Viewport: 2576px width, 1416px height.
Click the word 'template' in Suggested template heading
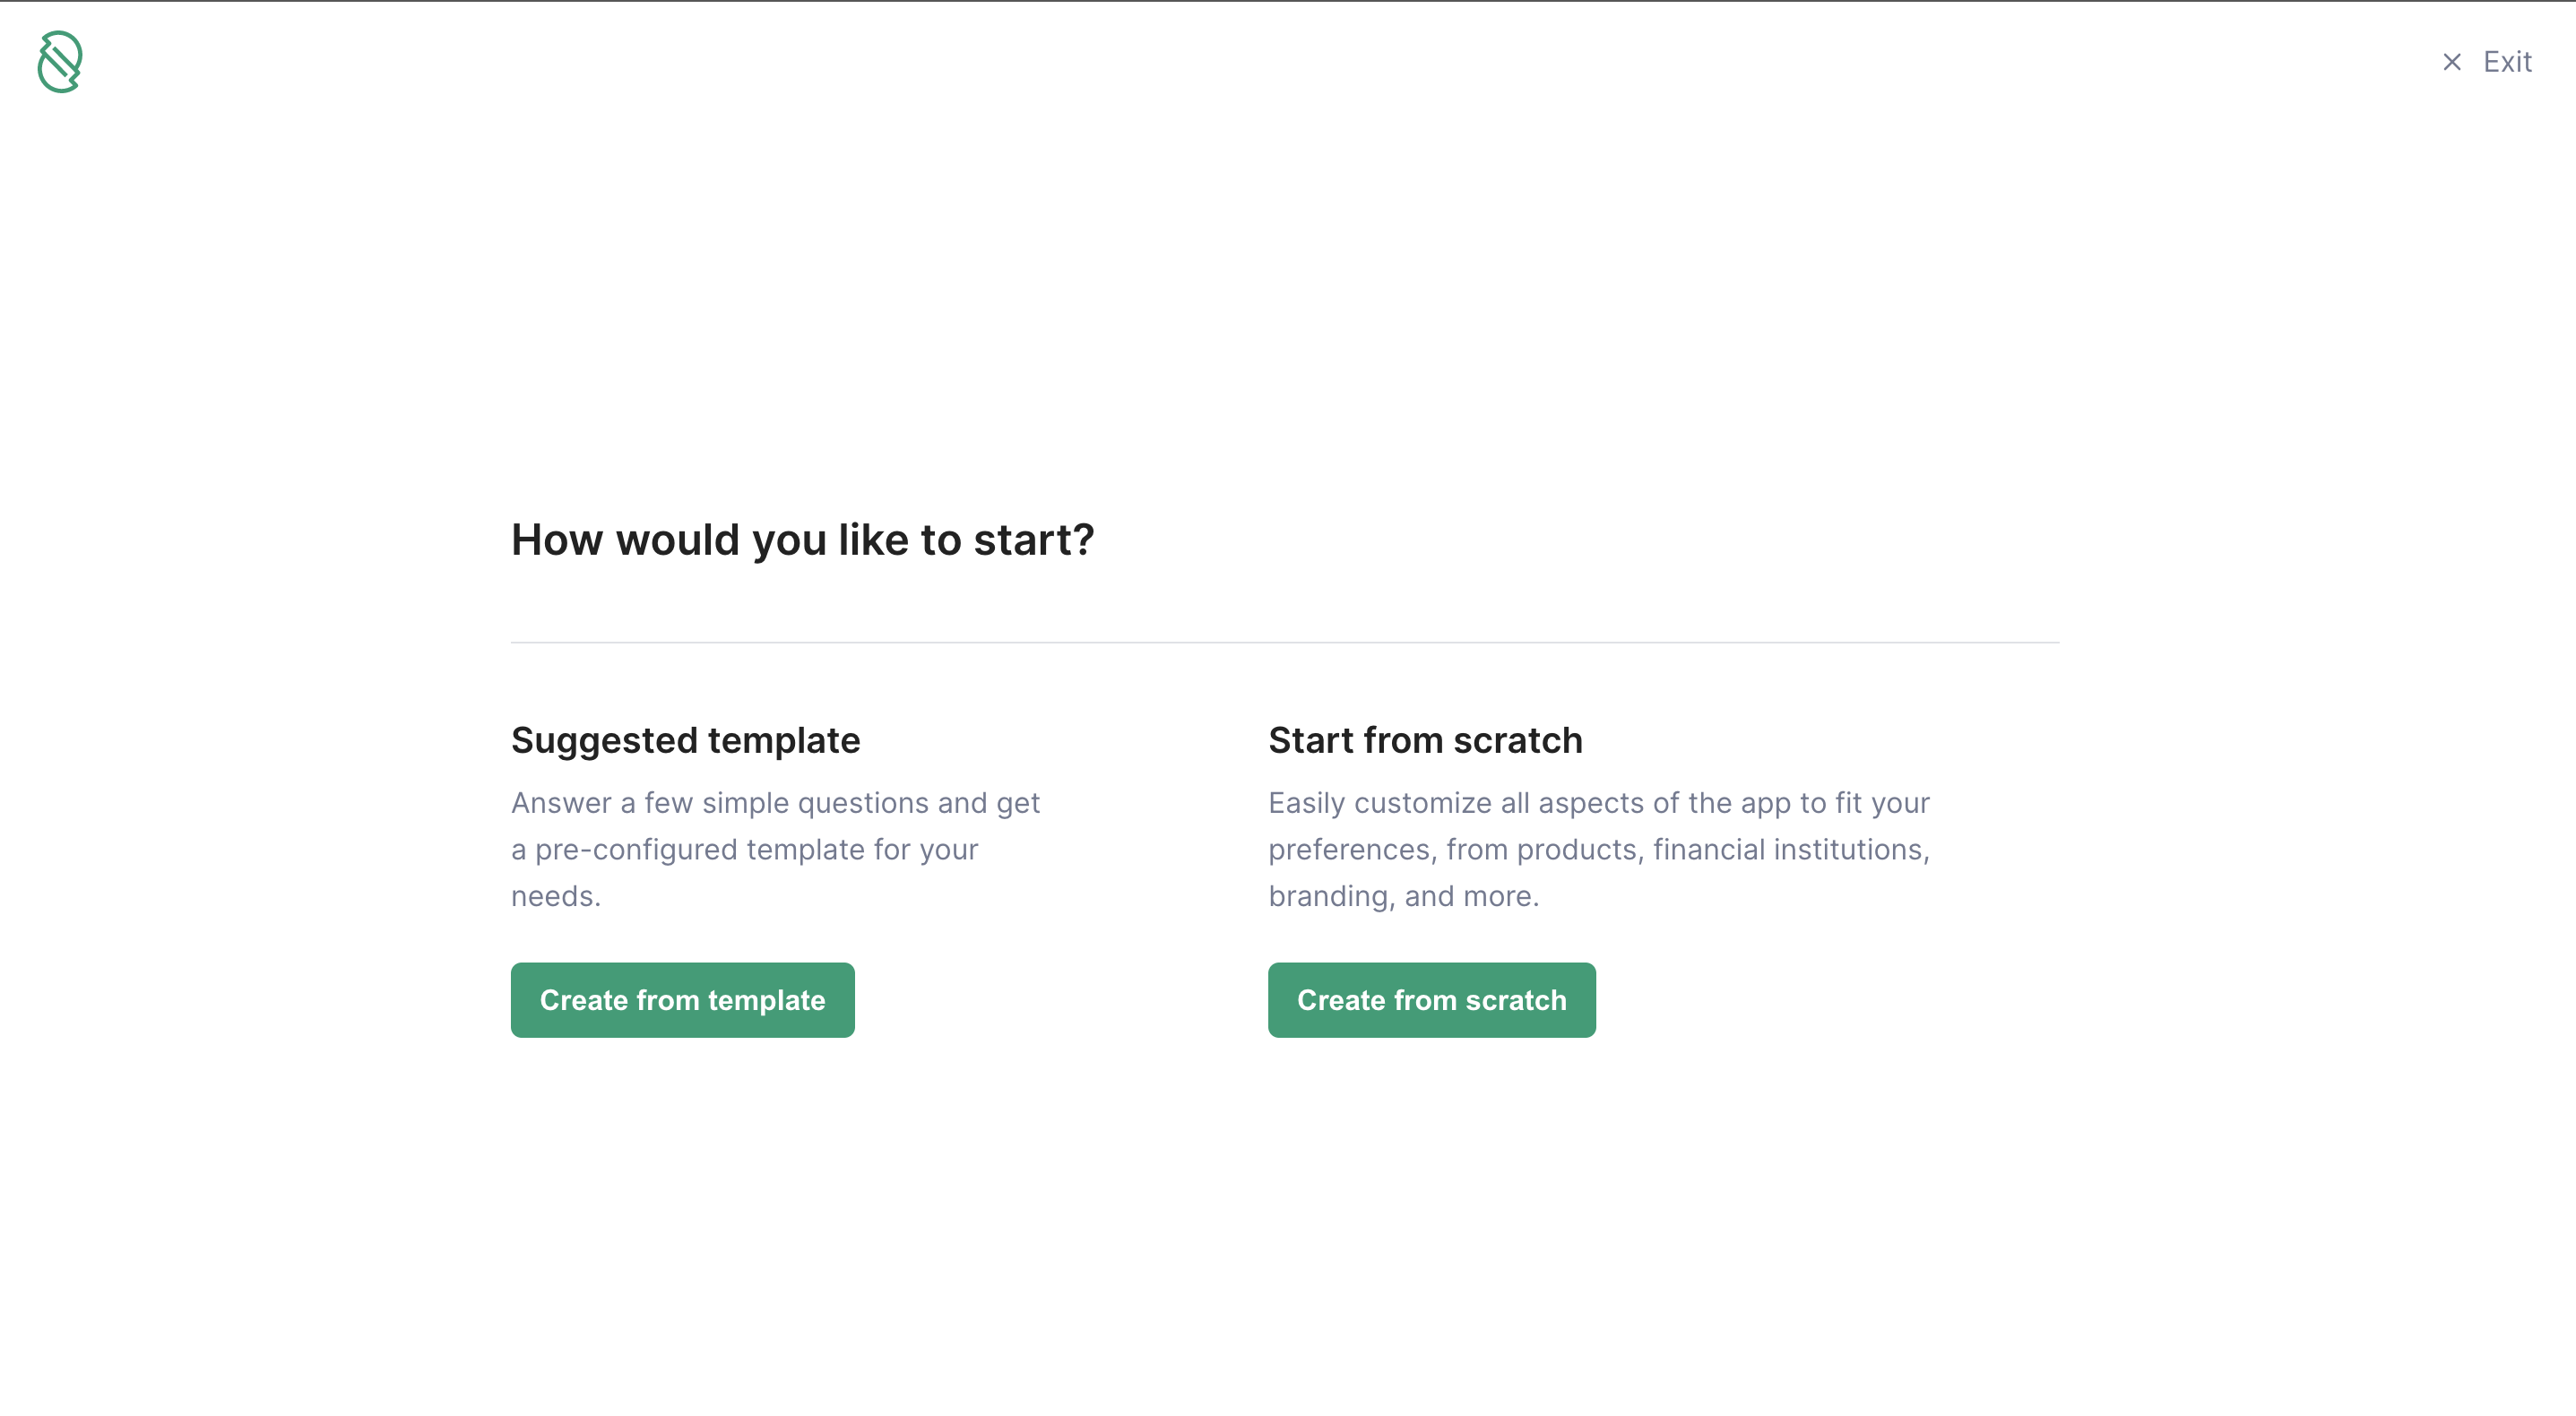[x=783, y=741]
